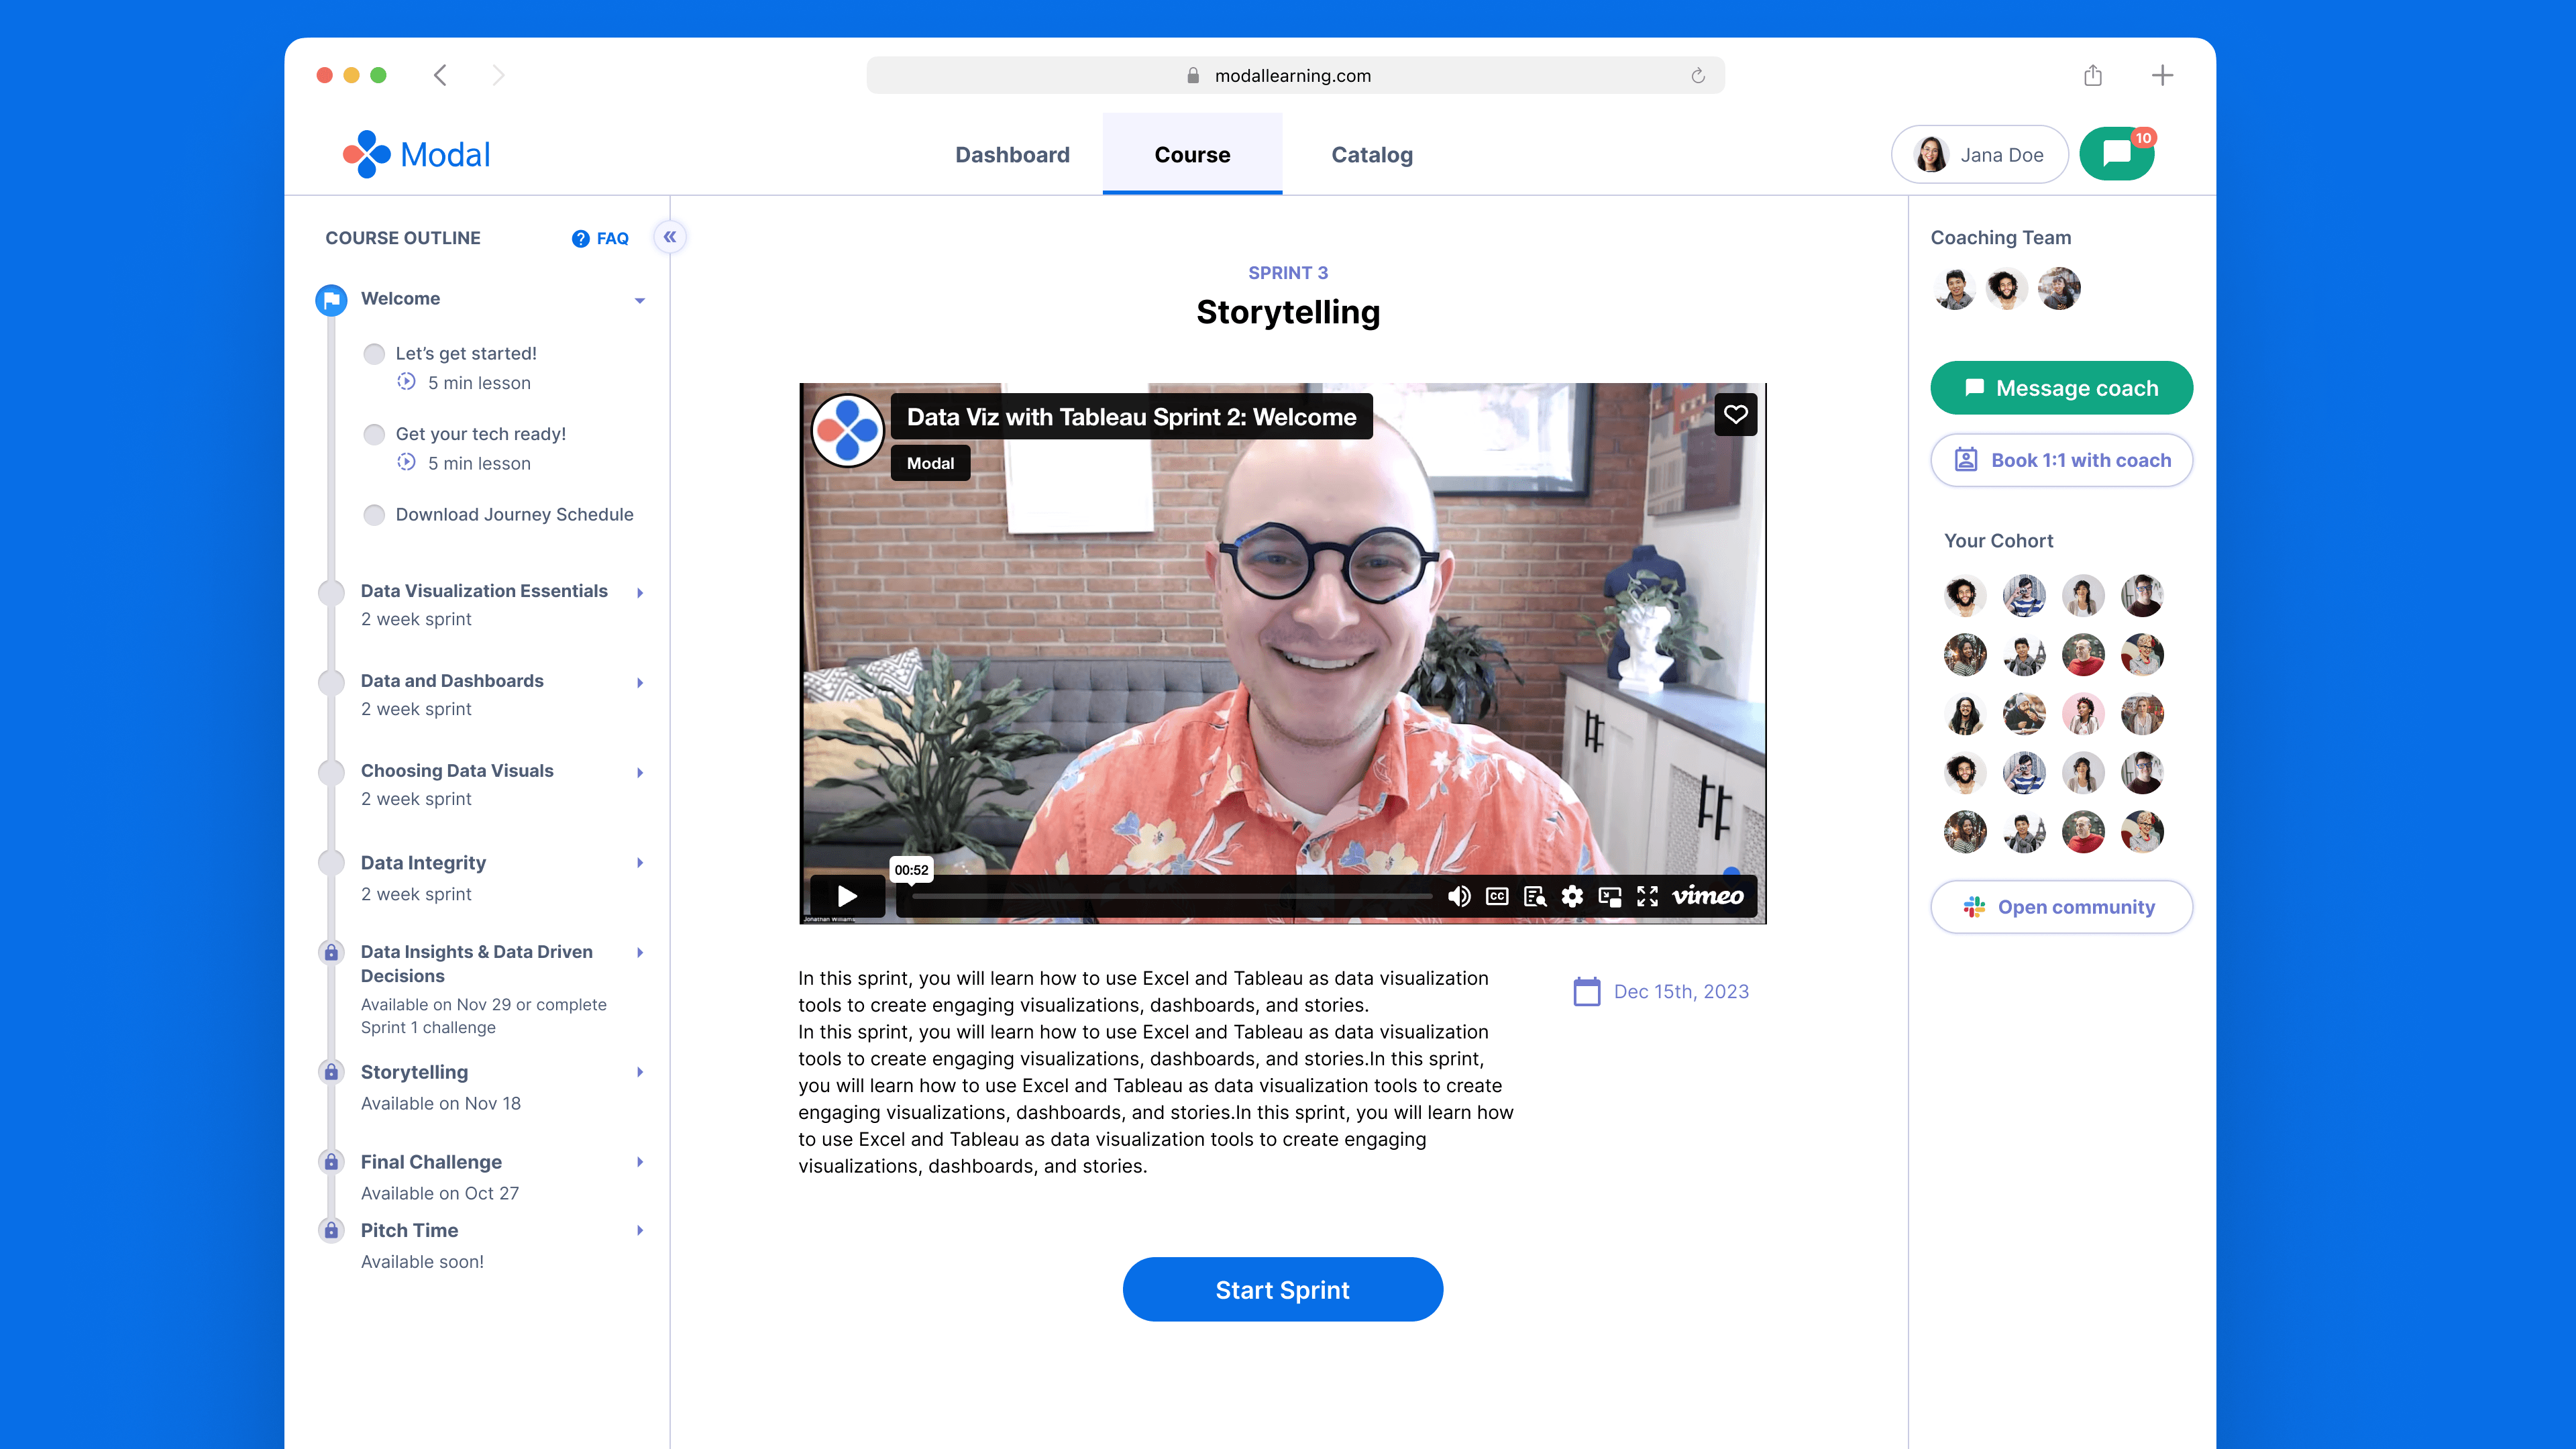Click the Let's get started lesson link
This screenshot has height=1449, width=2576.
pos(466,352)
